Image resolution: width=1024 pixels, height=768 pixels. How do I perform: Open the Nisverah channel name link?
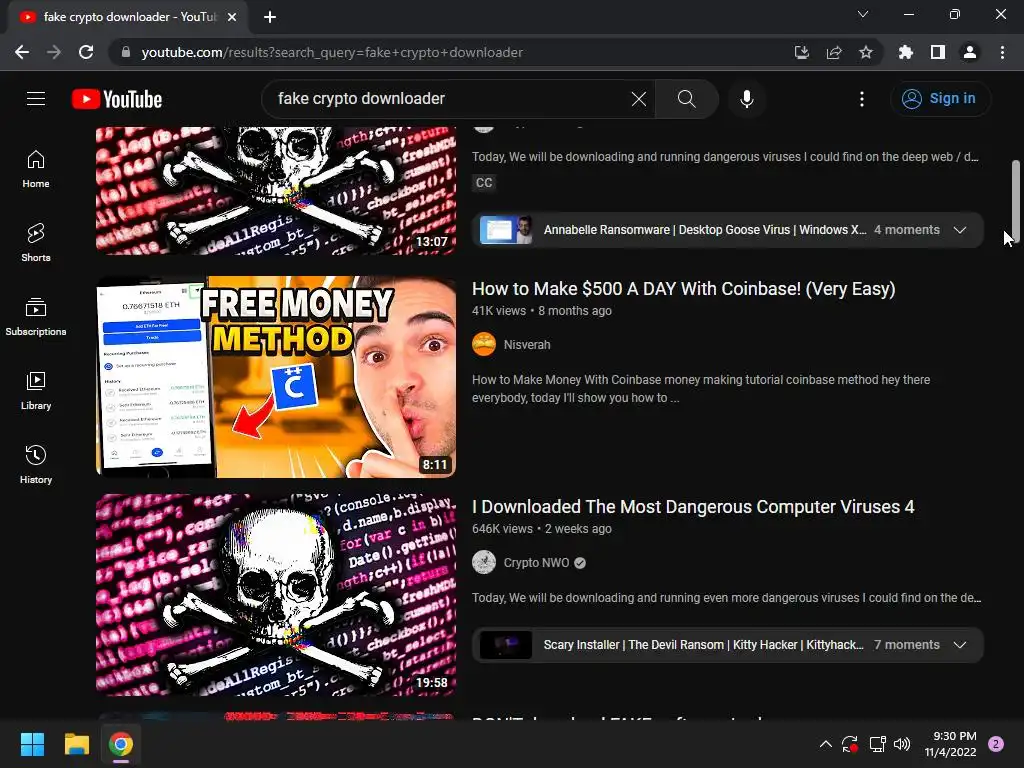coord(527,344)
